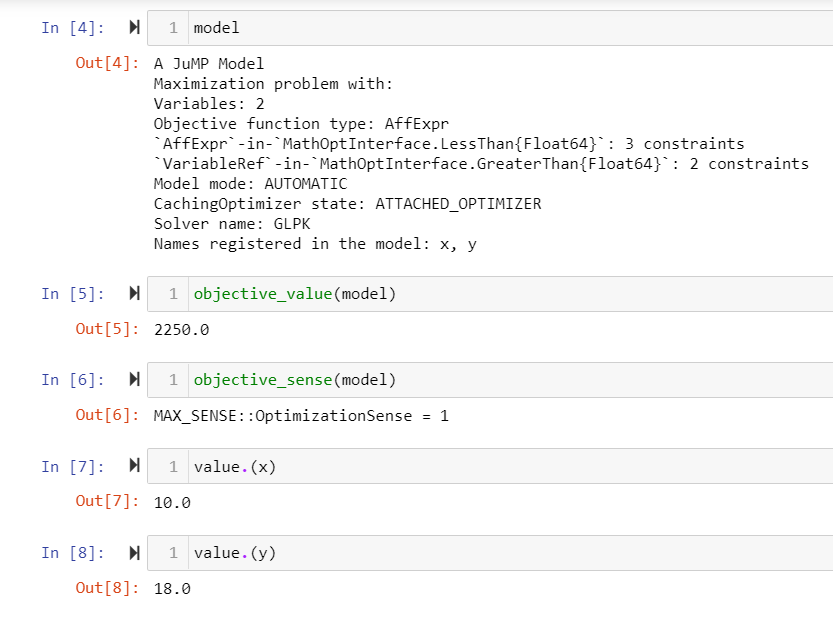Image resolution: width=833 pixels, height=619 pixels.
Task: Select the value.(y) code cell
Action: pyautogui.click(x=500, y=553)
